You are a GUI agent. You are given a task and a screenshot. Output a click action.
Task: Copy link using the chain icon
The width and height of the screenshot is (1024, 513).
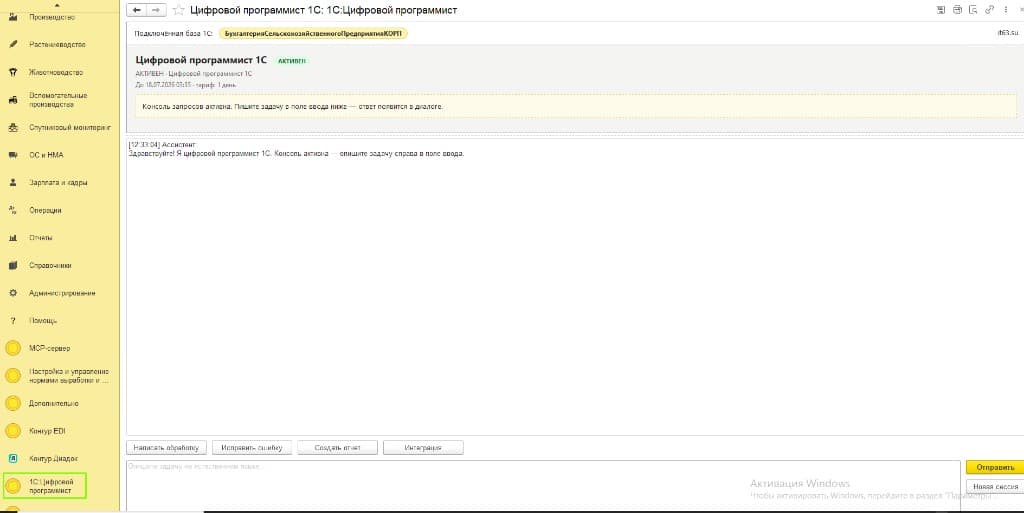990,10
